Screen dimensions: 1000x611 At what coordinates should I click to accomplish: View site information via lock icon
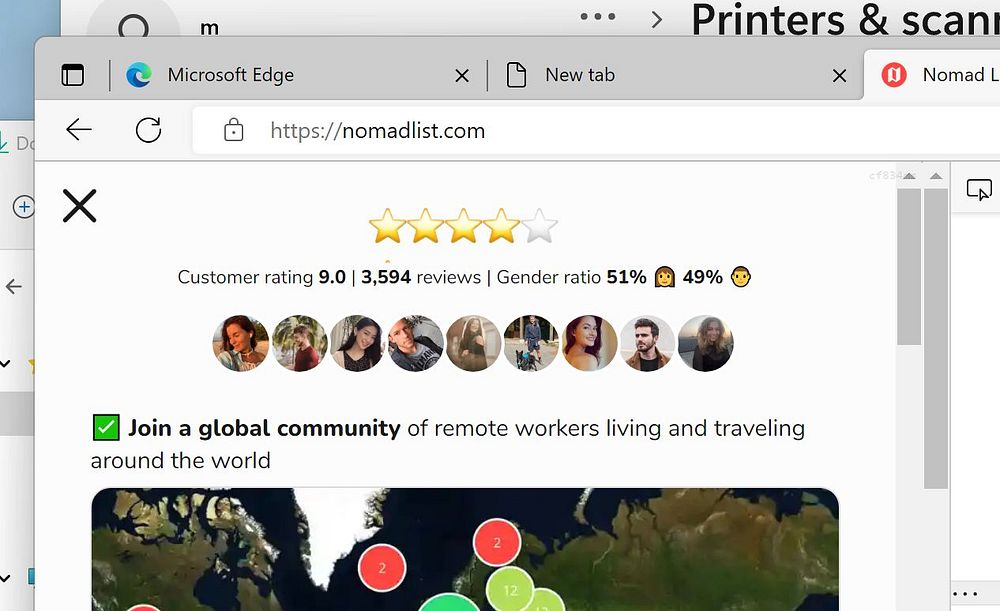233,130
